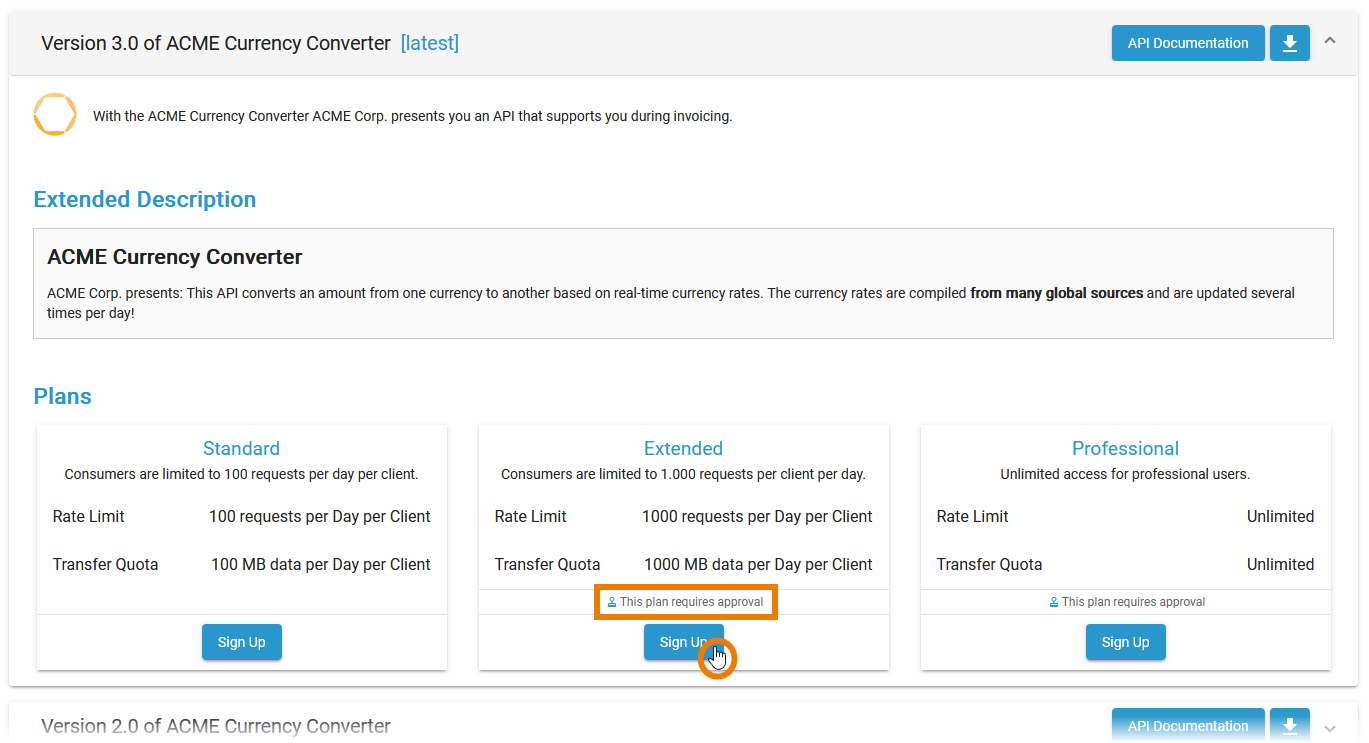
Task: Click approval person icon in Extended plan
Action: [x=612, y=602]
